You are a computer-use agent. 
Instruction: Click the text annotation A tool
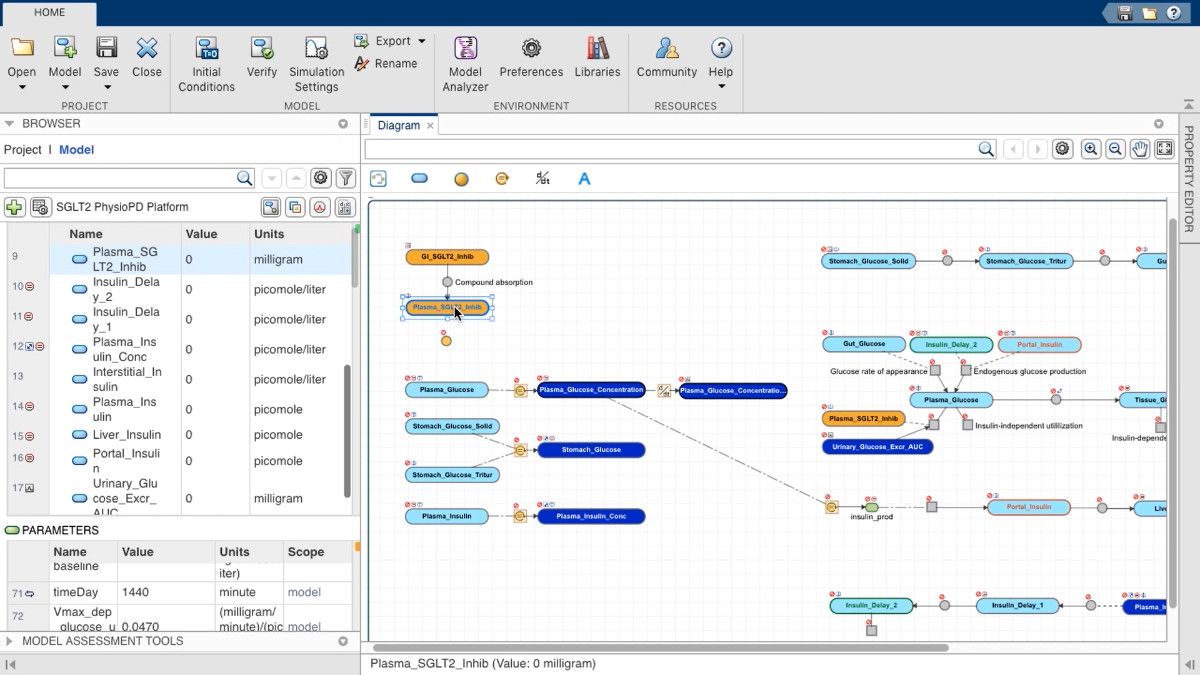585,179
